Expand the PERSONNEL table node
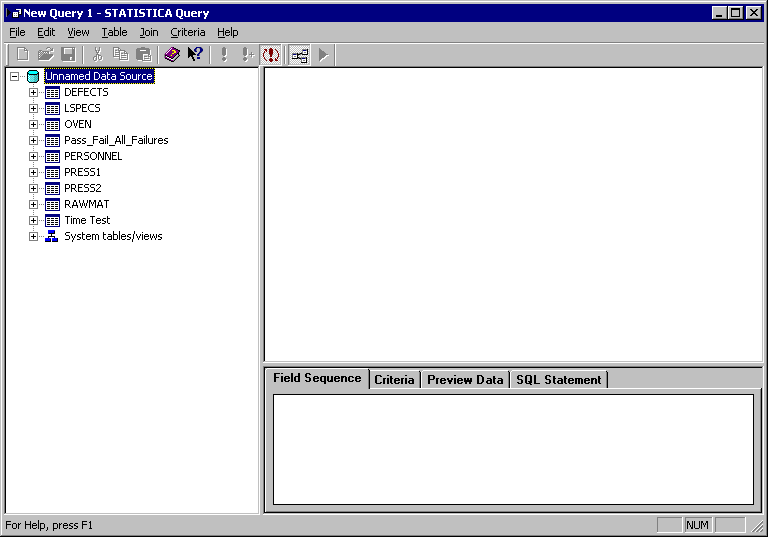This screenshot has height=537, width=768. [x=33, y=156]
